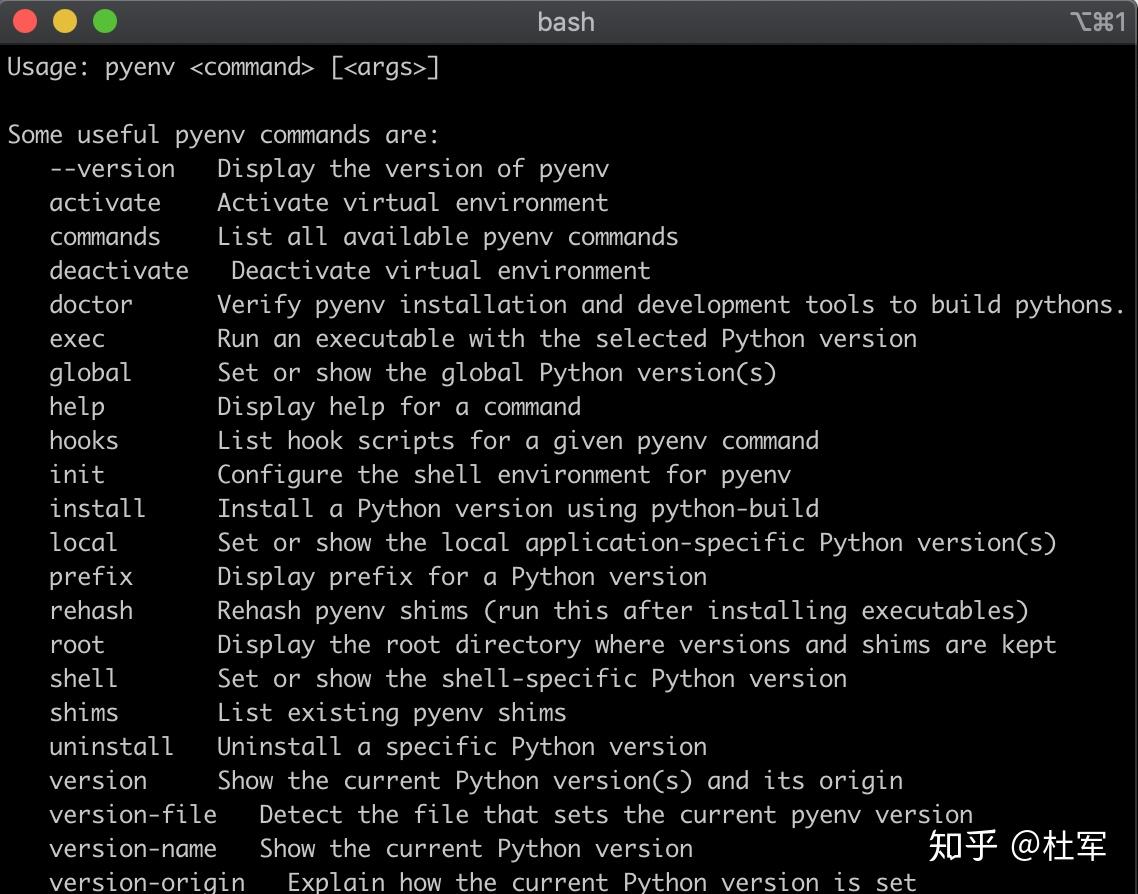
Task: Click the "activate" command name
Action: [105, 203]
